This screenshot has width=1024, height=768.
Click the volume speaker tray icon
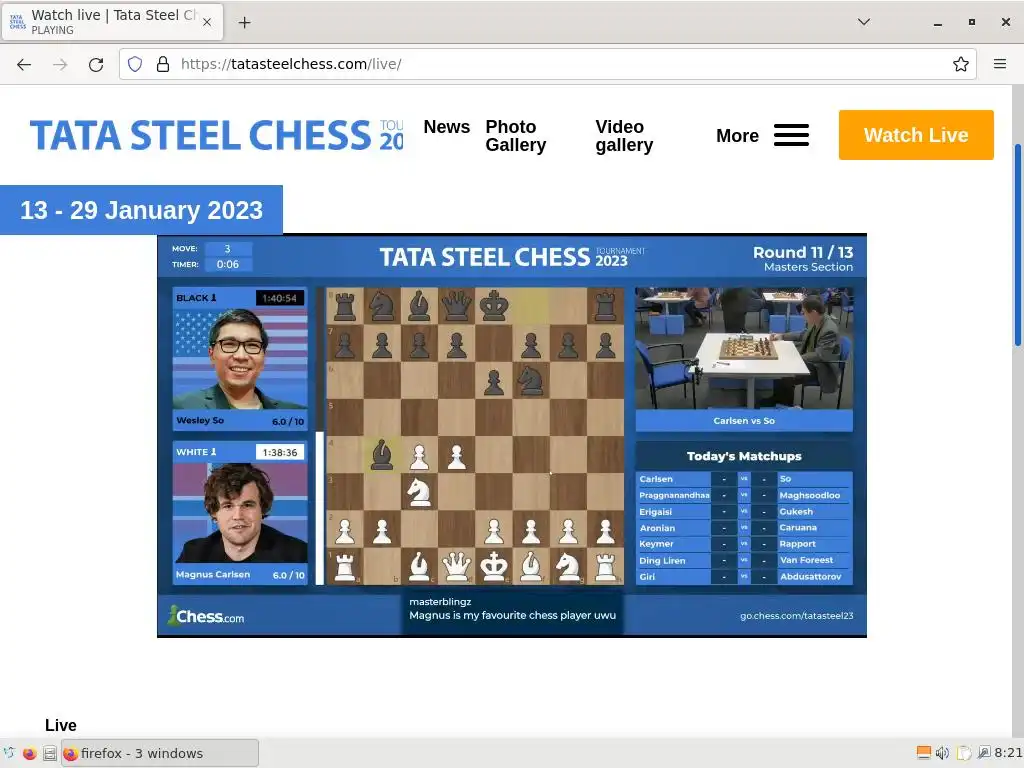coord(942,754)
